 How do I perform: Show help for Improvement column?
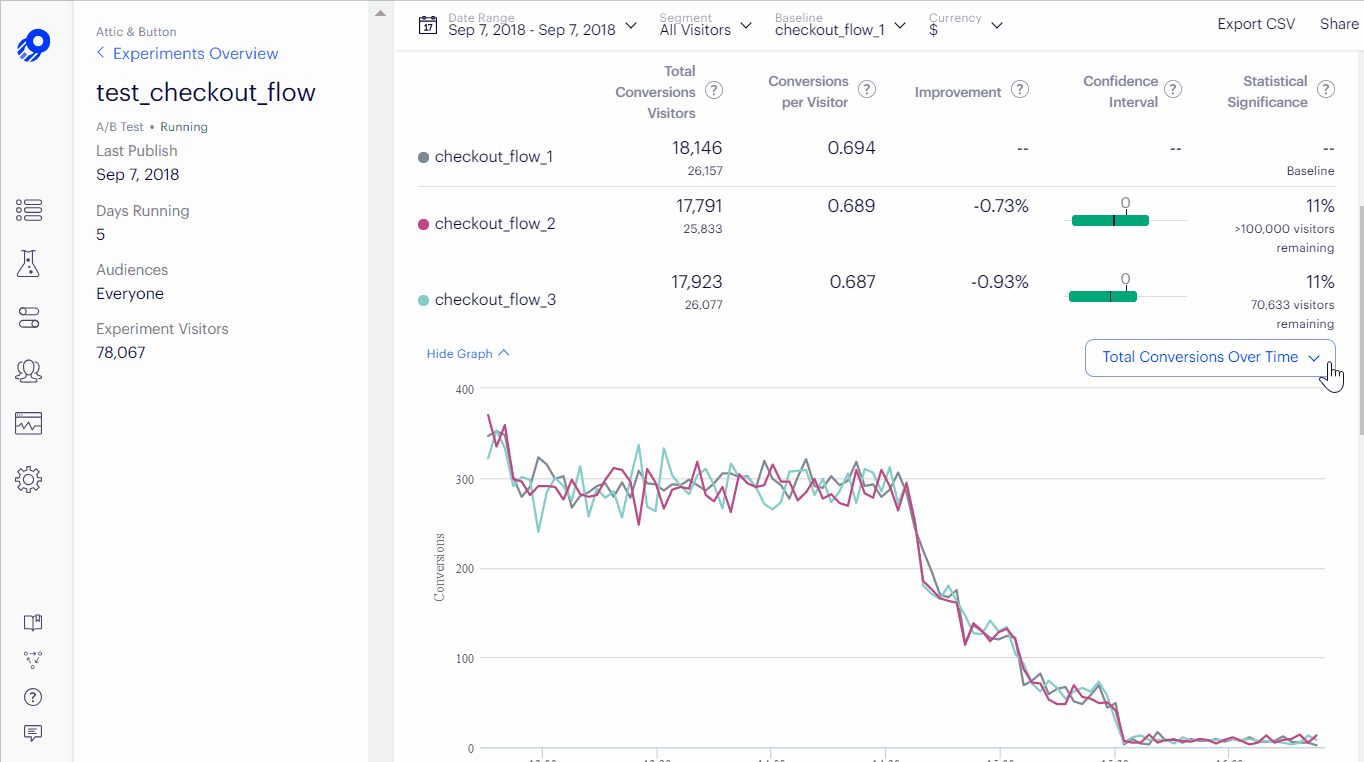[1020, 90]
